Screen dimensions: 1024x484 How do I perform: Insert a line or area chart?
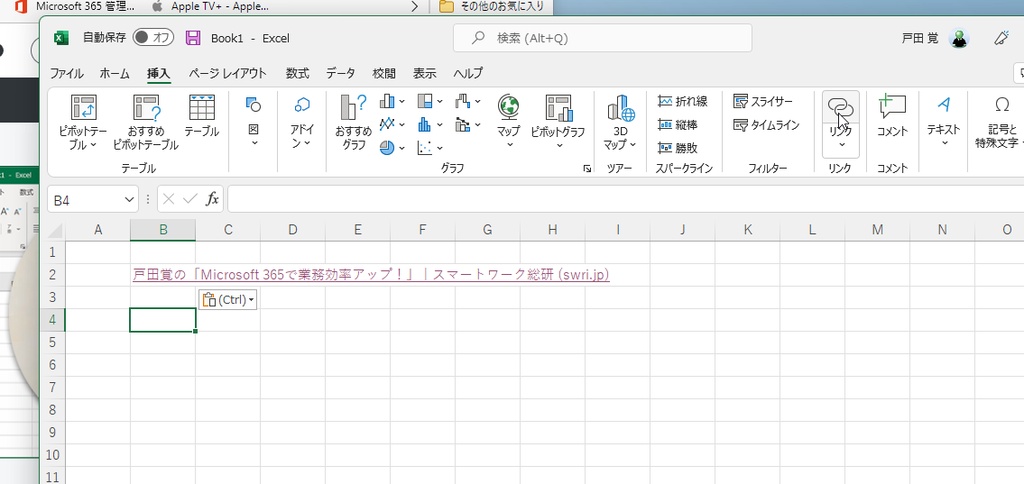pos(387,124)
